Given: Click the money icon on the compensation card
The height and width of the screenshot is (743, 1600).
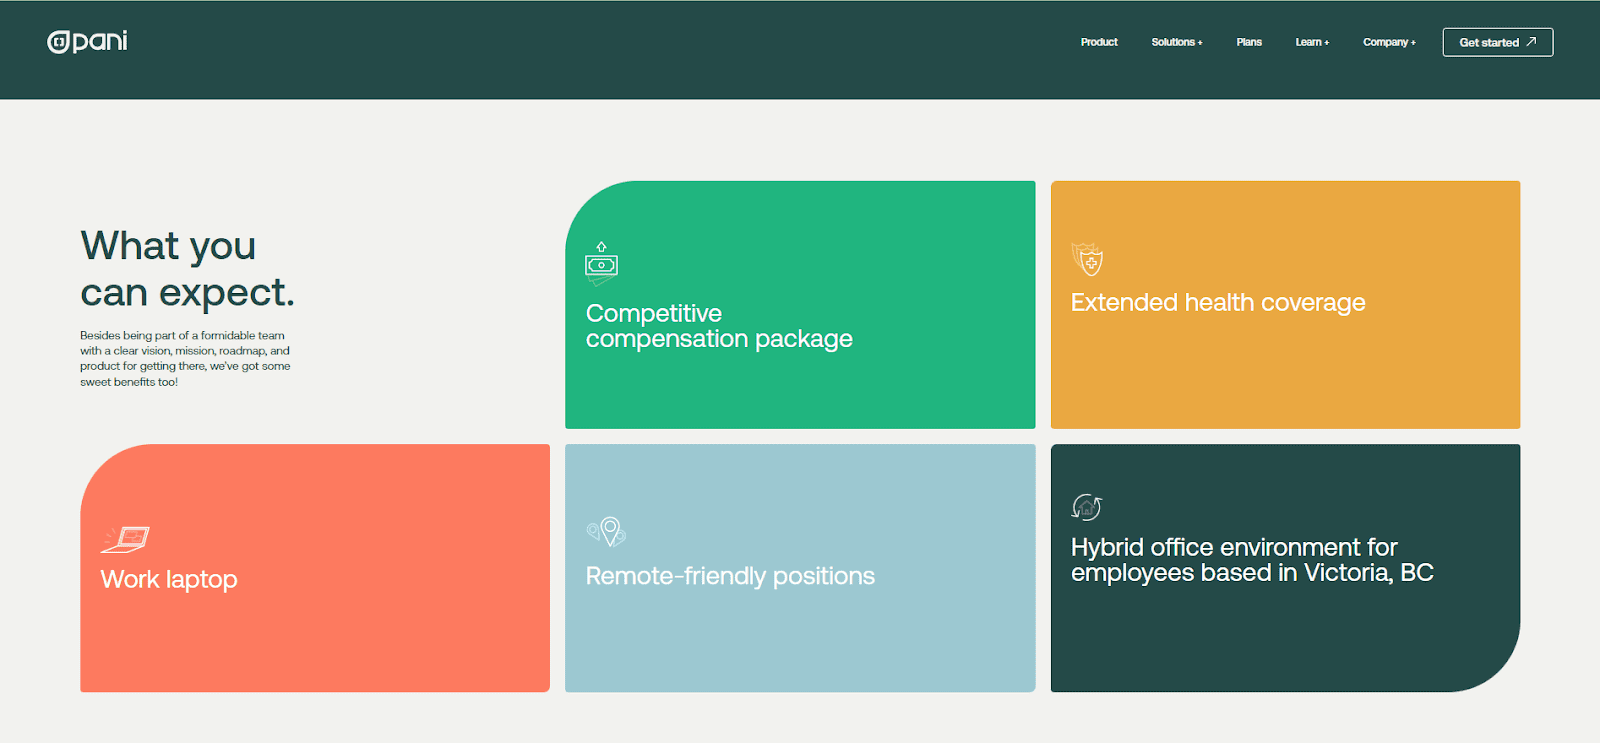Looking at the screenshot, I should point(601,264).
